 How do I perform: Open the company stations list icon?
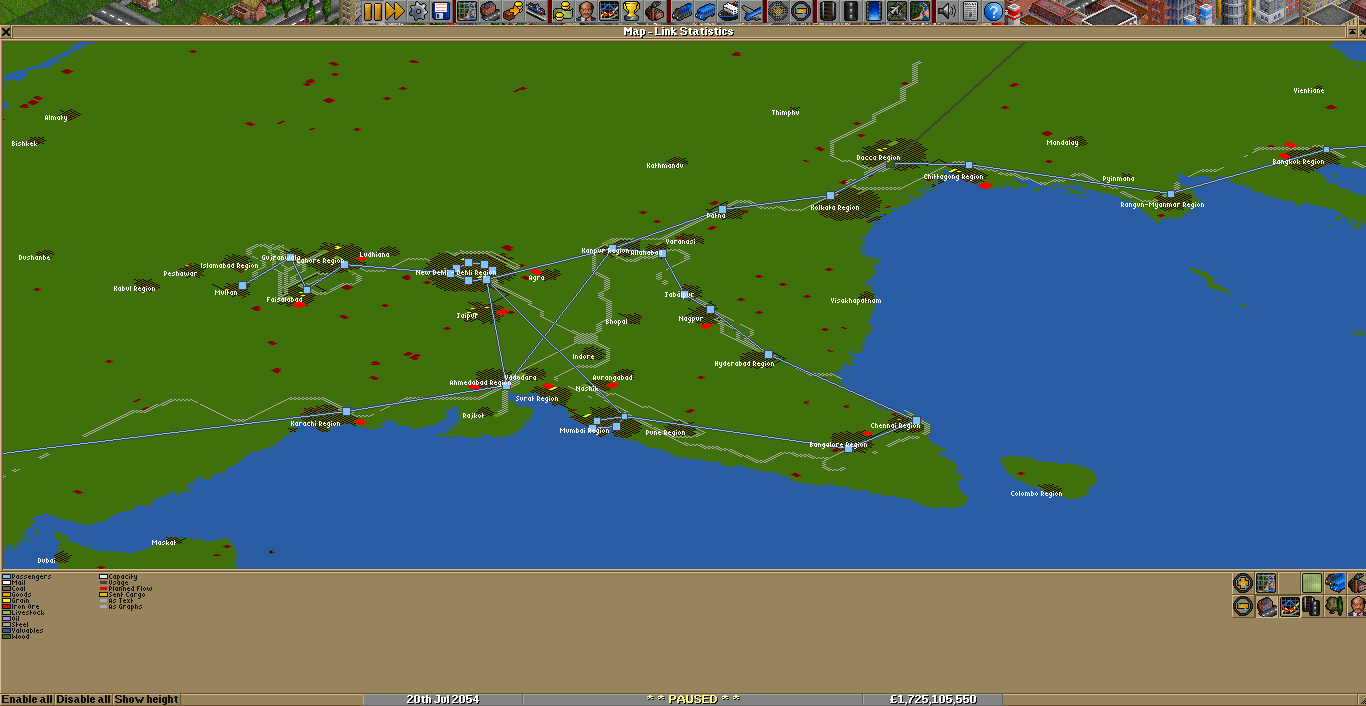point(537,12)
